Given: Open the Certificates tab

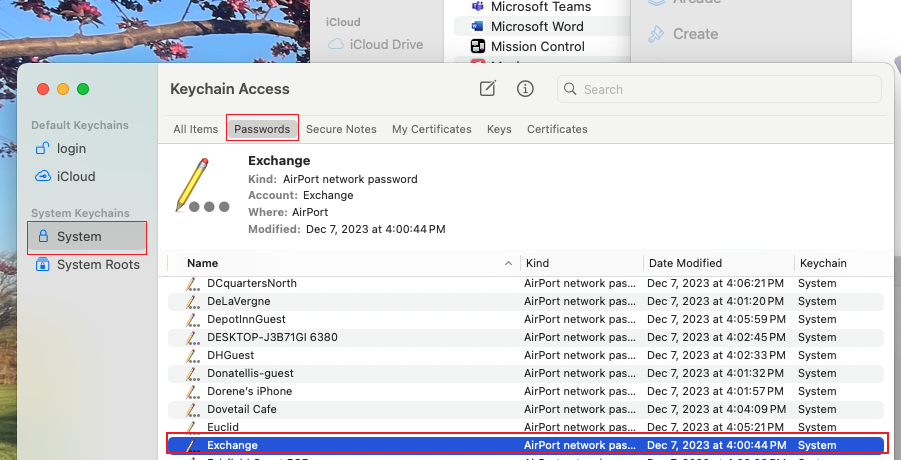Looking at the screenshot, I should 557,129.
